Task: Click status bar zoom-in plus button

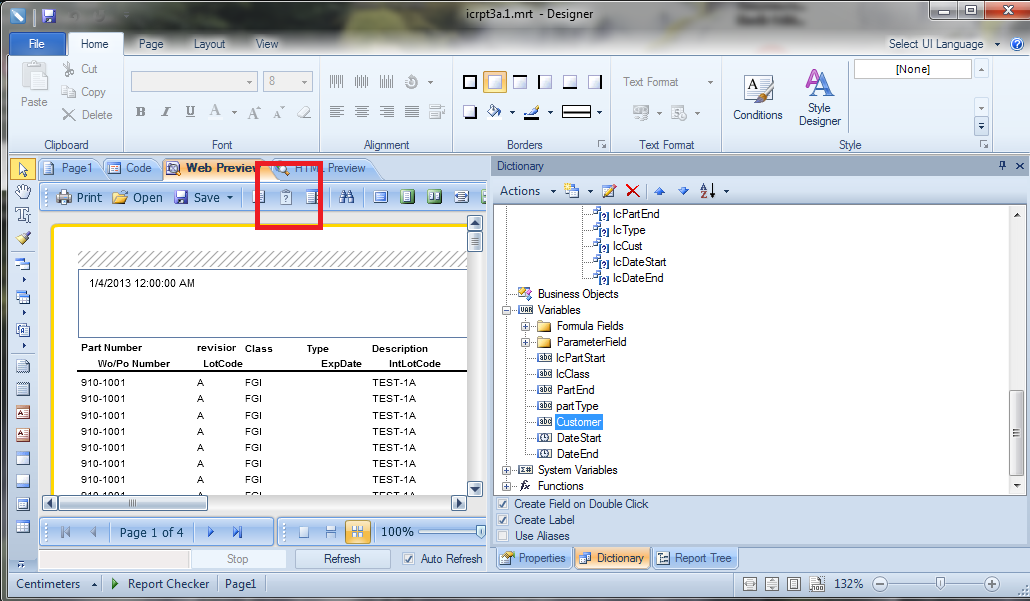Action: [x=992, y=584]
